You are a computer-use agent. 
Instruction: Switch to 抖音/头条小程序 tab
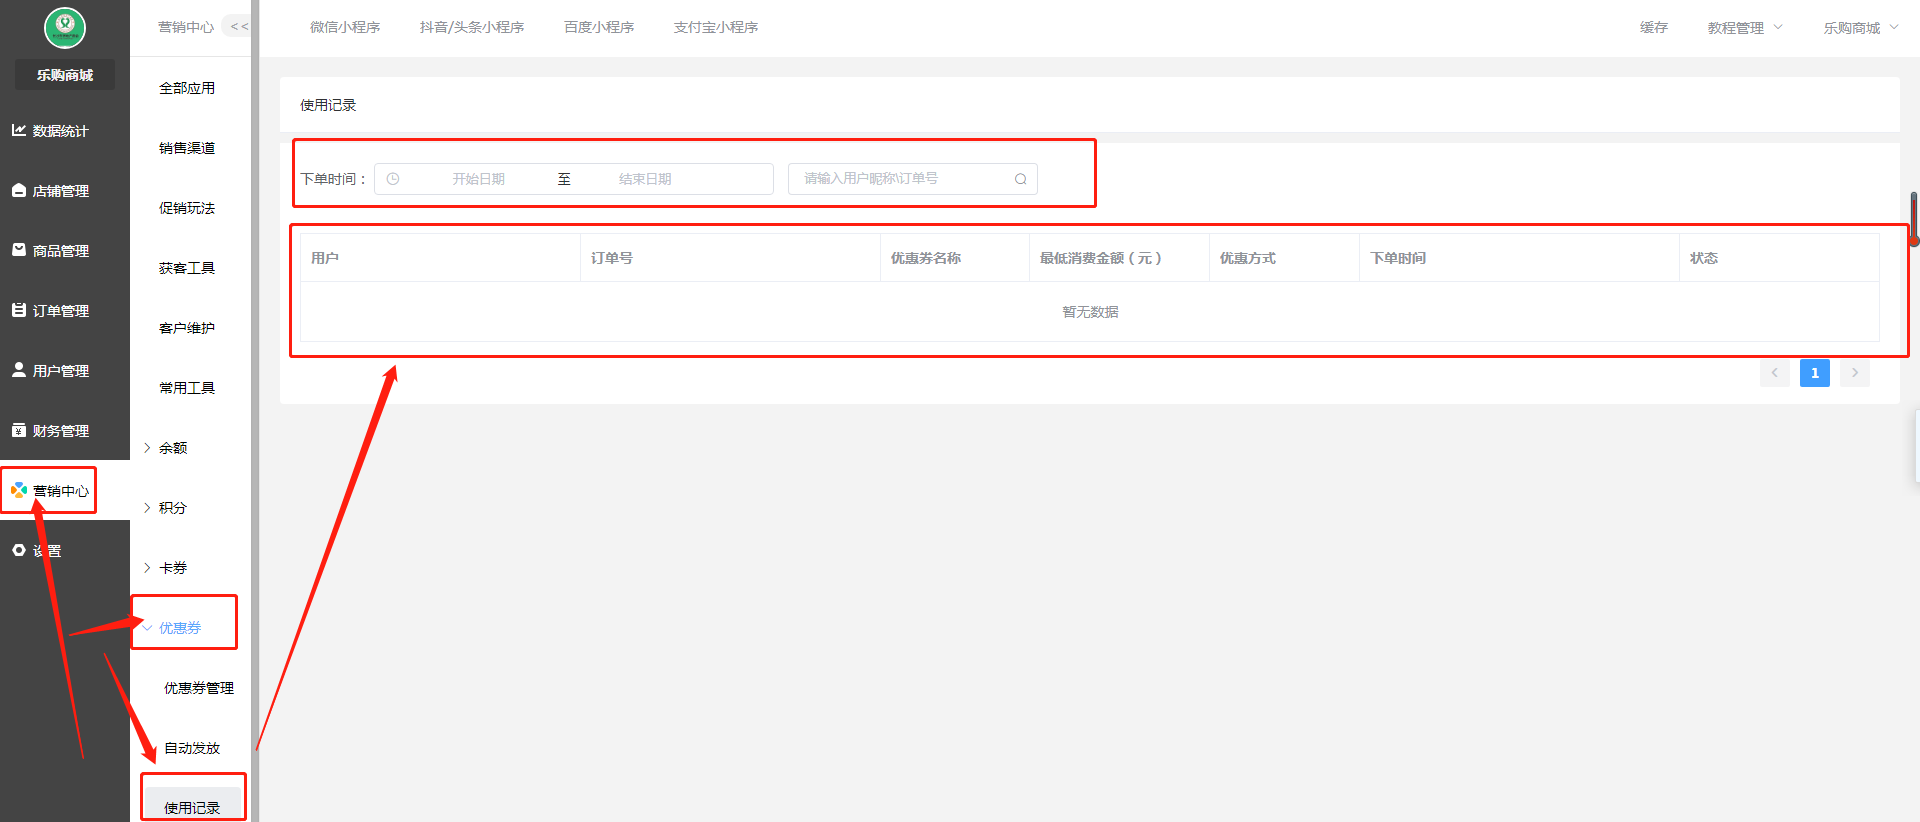click(x=472, y=27)
